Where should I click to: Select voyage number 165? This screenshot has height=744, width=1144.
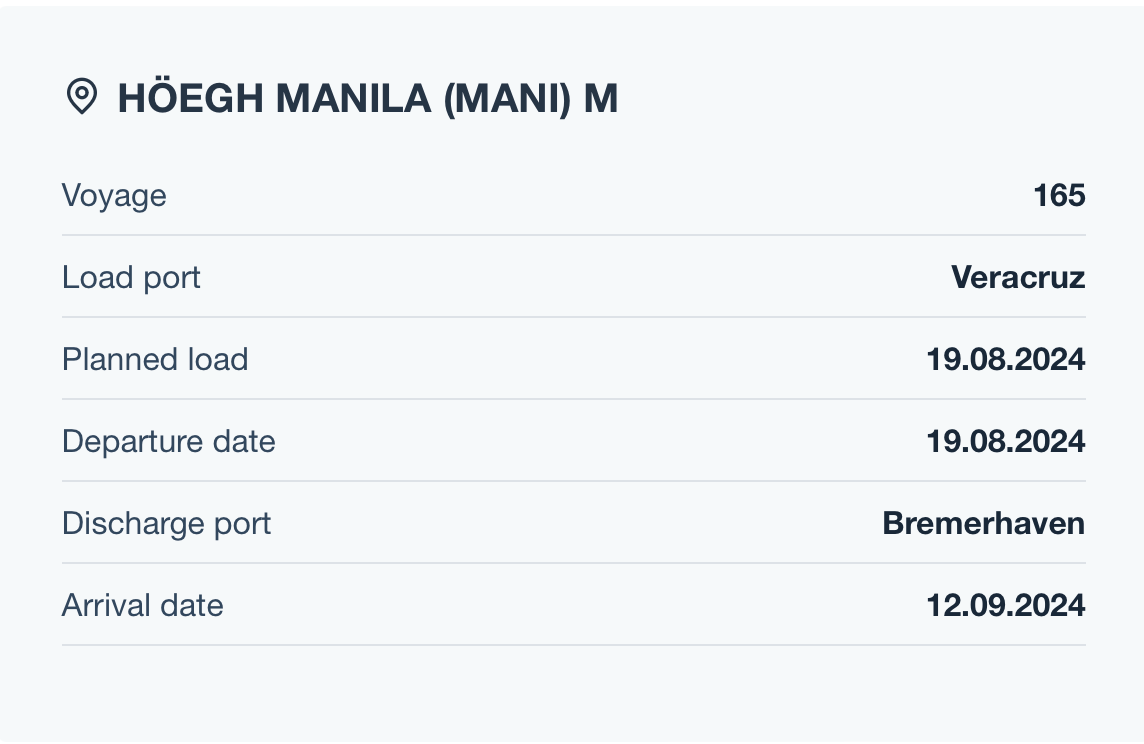click(1059, 195)
